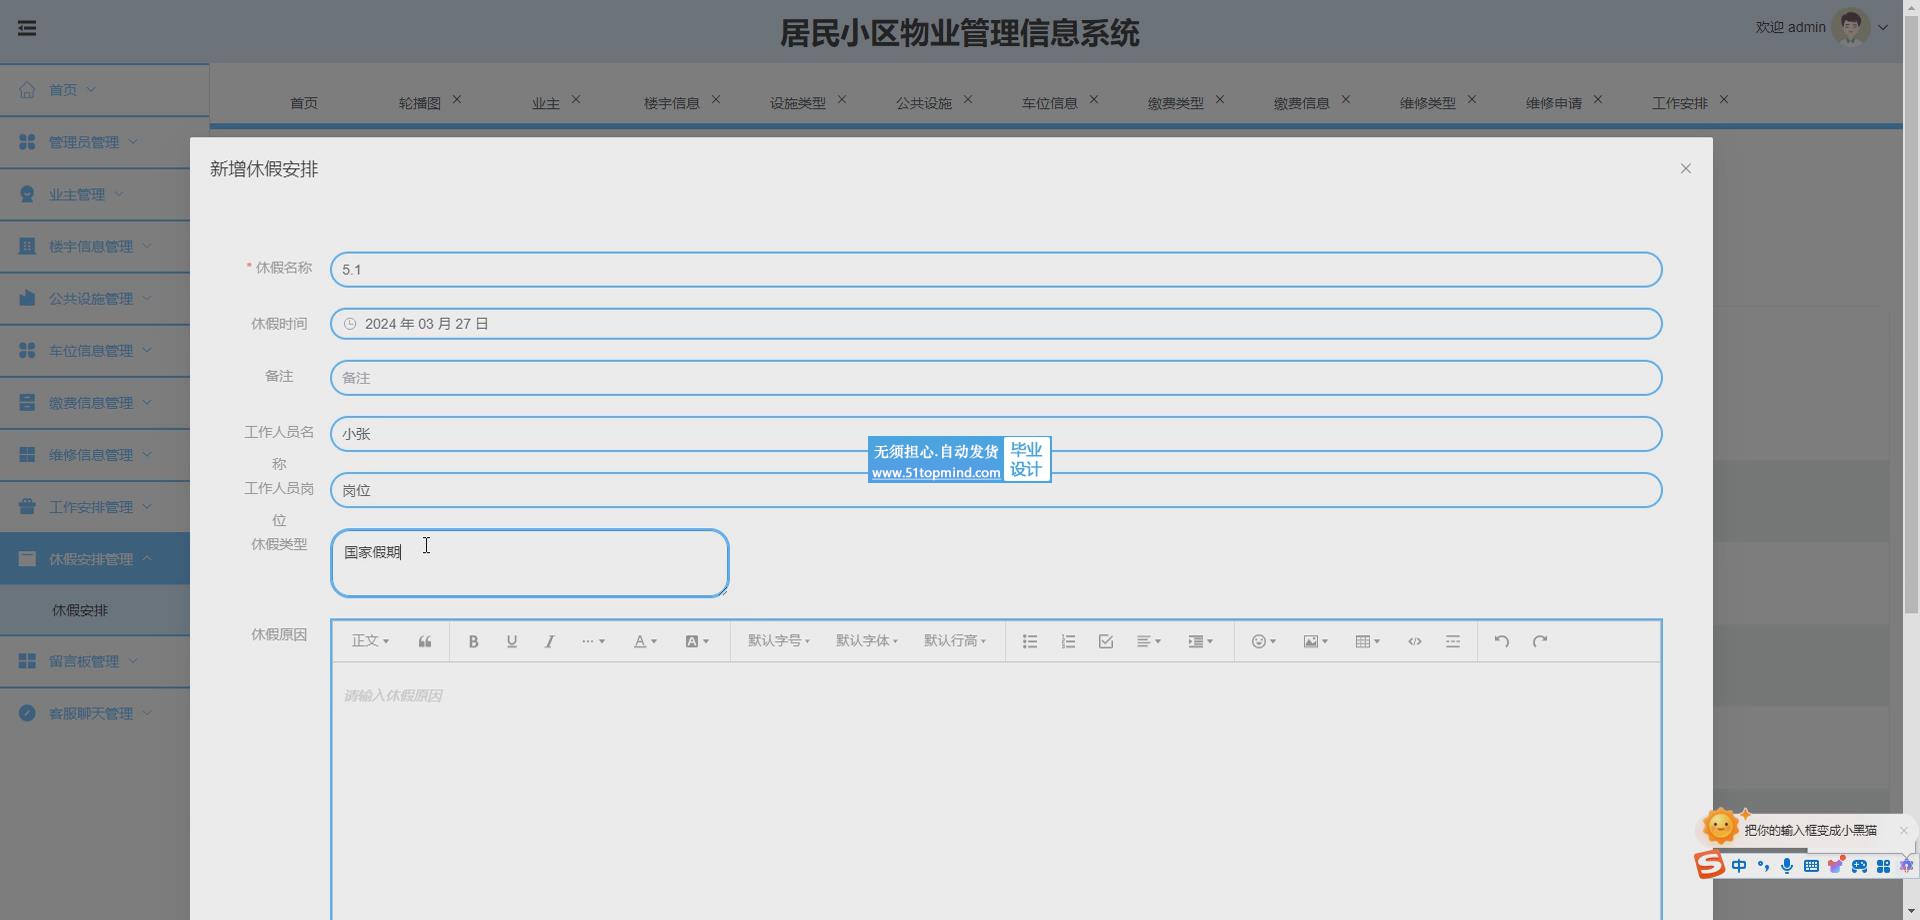Toggle underline formatting in the editor
The height and width of the screenshot is (920, 1920).
tap(512, 642)
